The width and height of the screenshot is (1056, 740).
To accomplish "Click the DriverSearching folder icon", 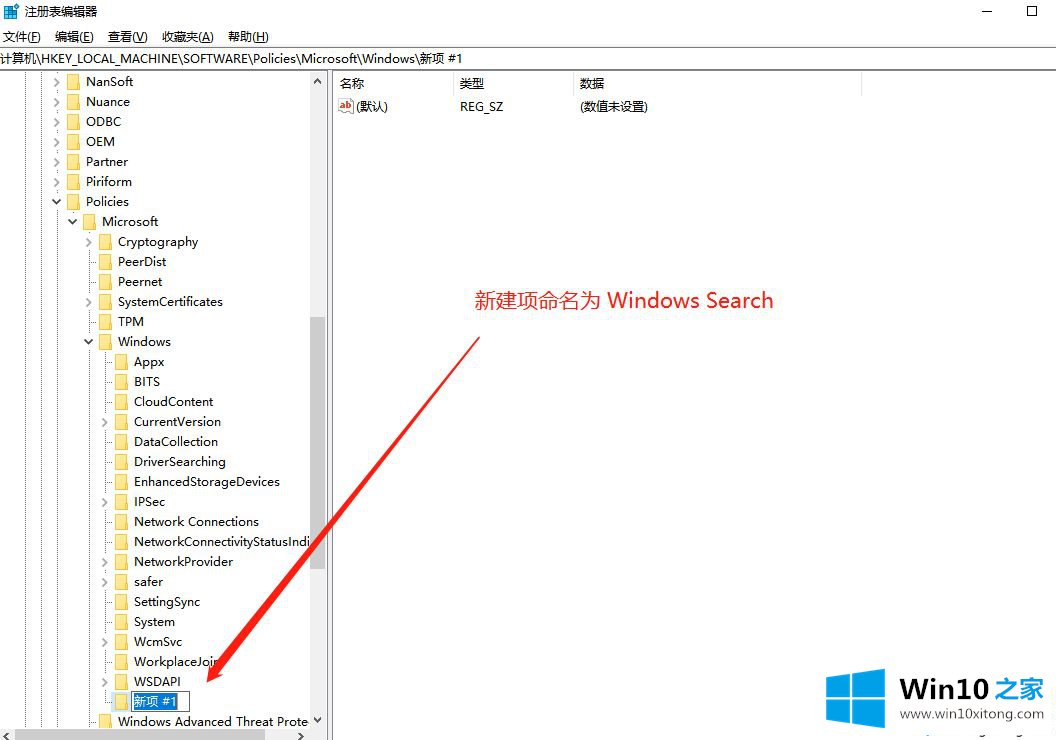I will (121, 462).
